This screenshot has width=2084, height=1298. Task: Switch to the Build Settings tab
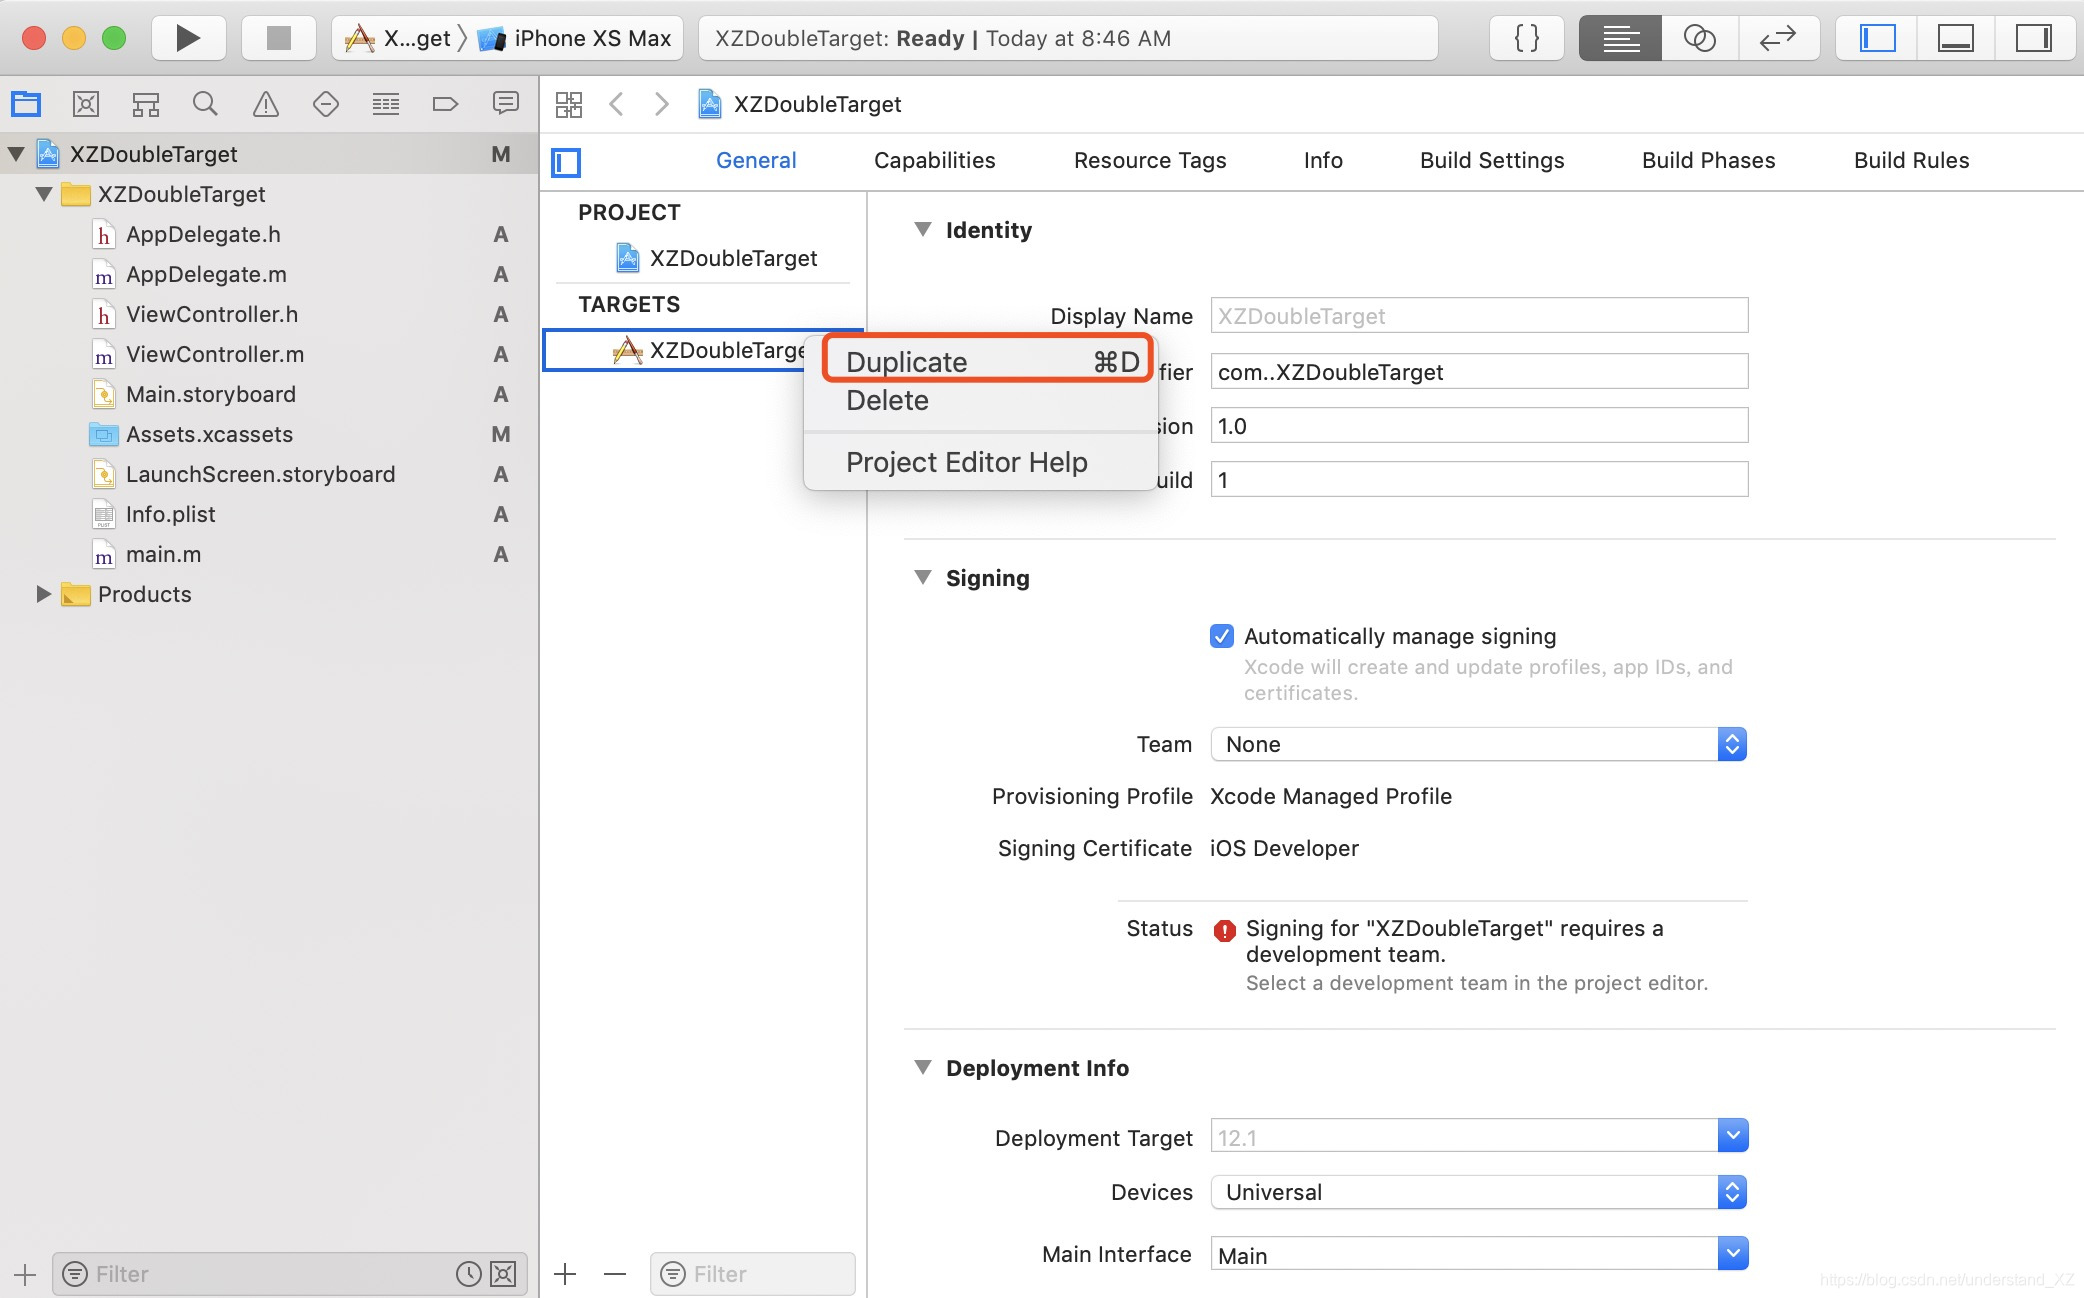click(1491, 160)
